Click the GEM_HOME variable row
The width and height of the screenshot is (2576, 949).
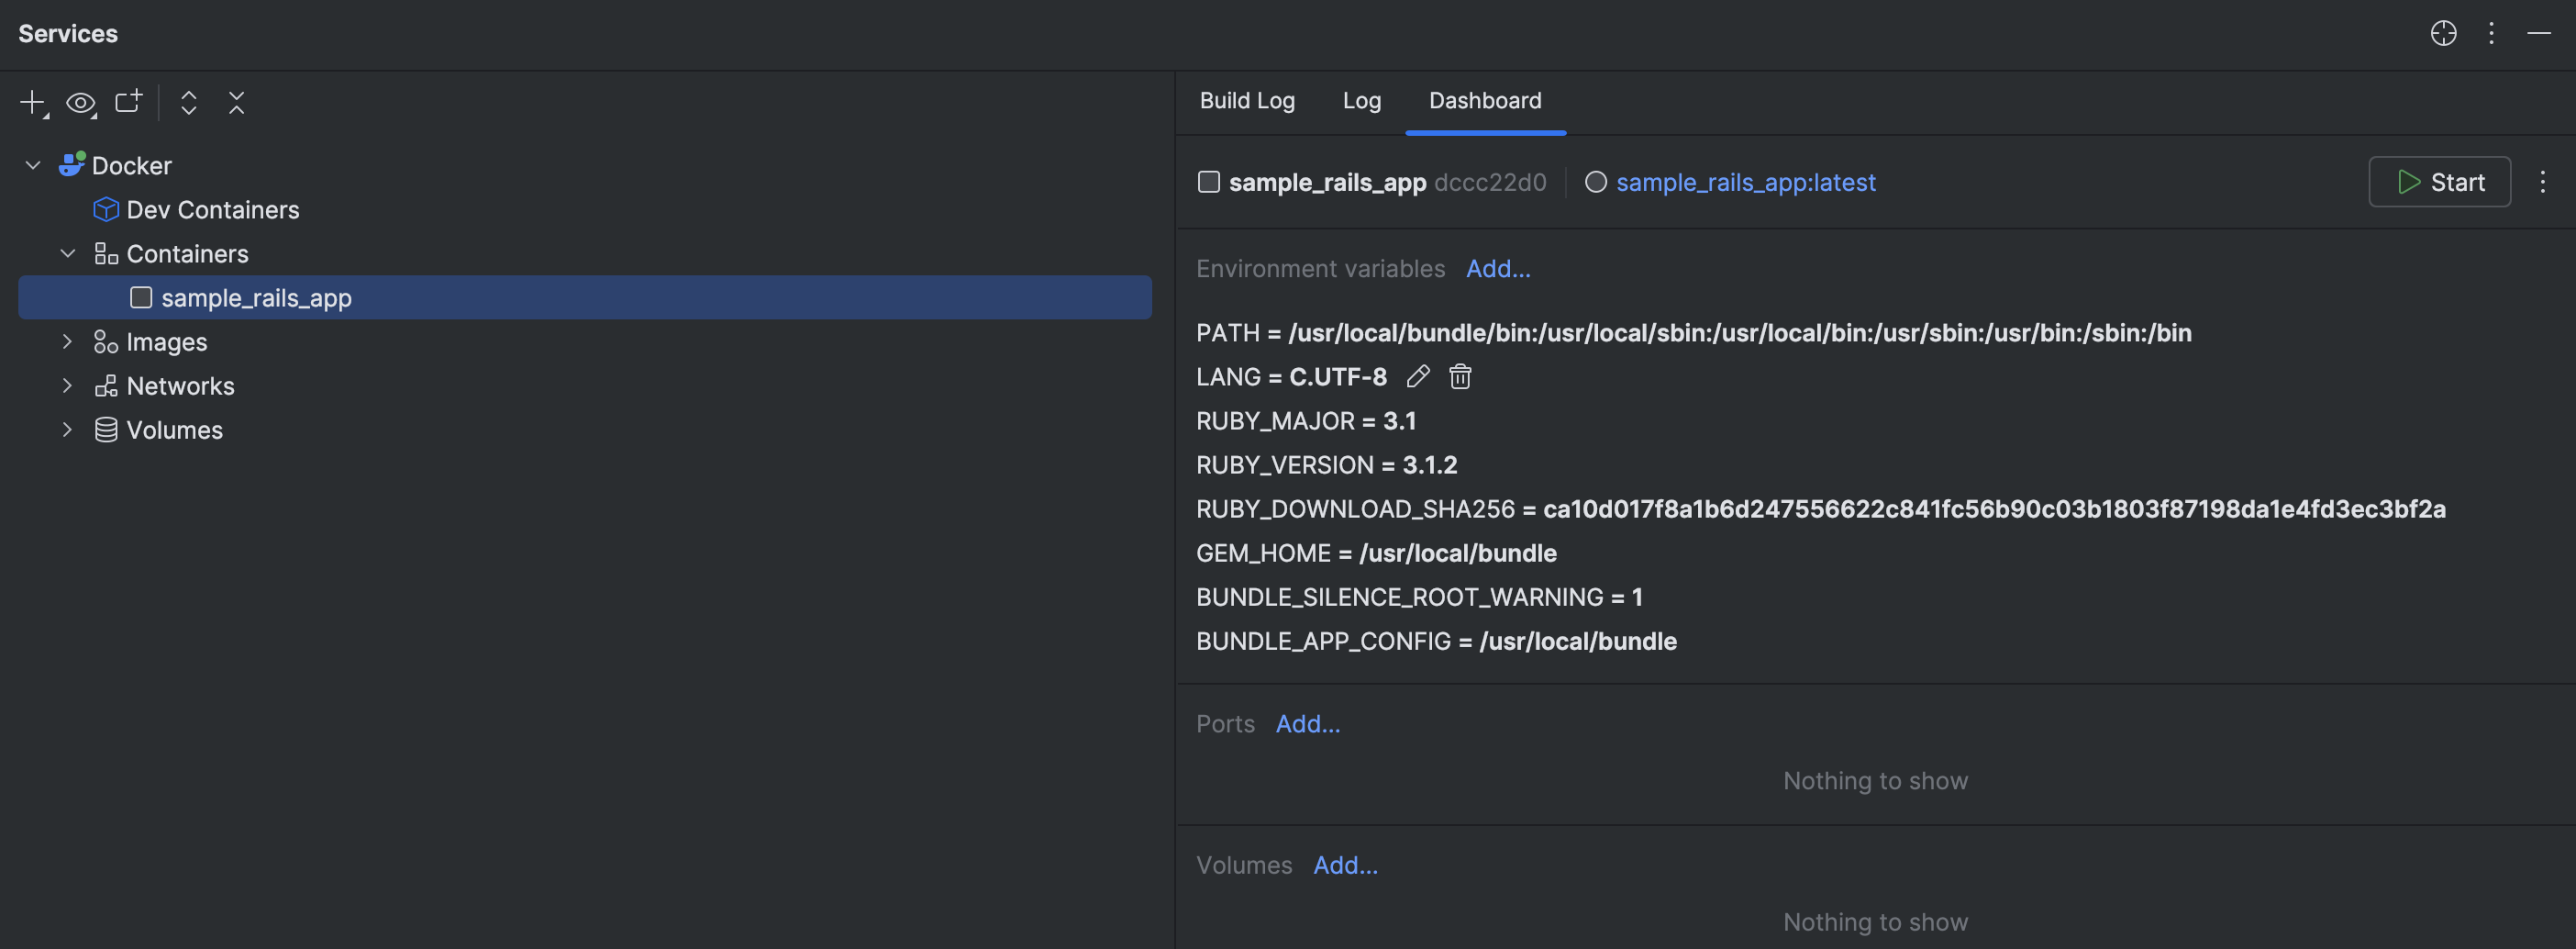coord(1376,552)
